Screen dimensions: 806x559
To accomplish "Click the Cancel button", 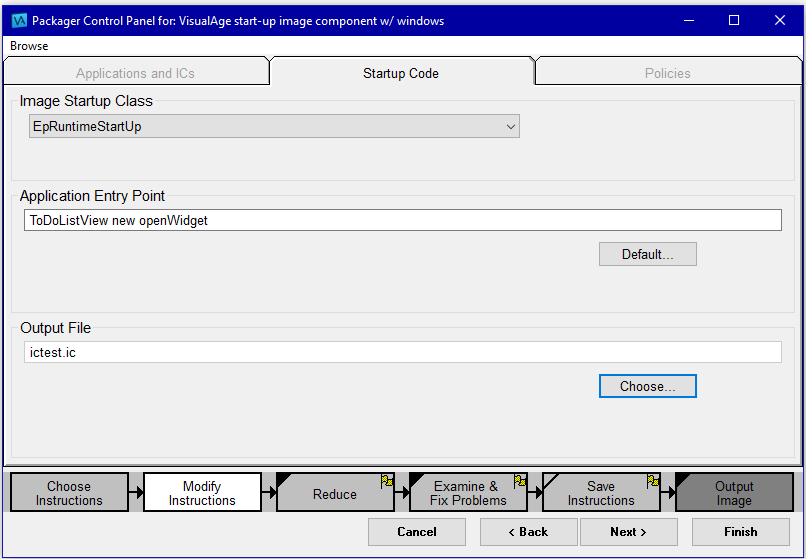I will click(417, 532).
